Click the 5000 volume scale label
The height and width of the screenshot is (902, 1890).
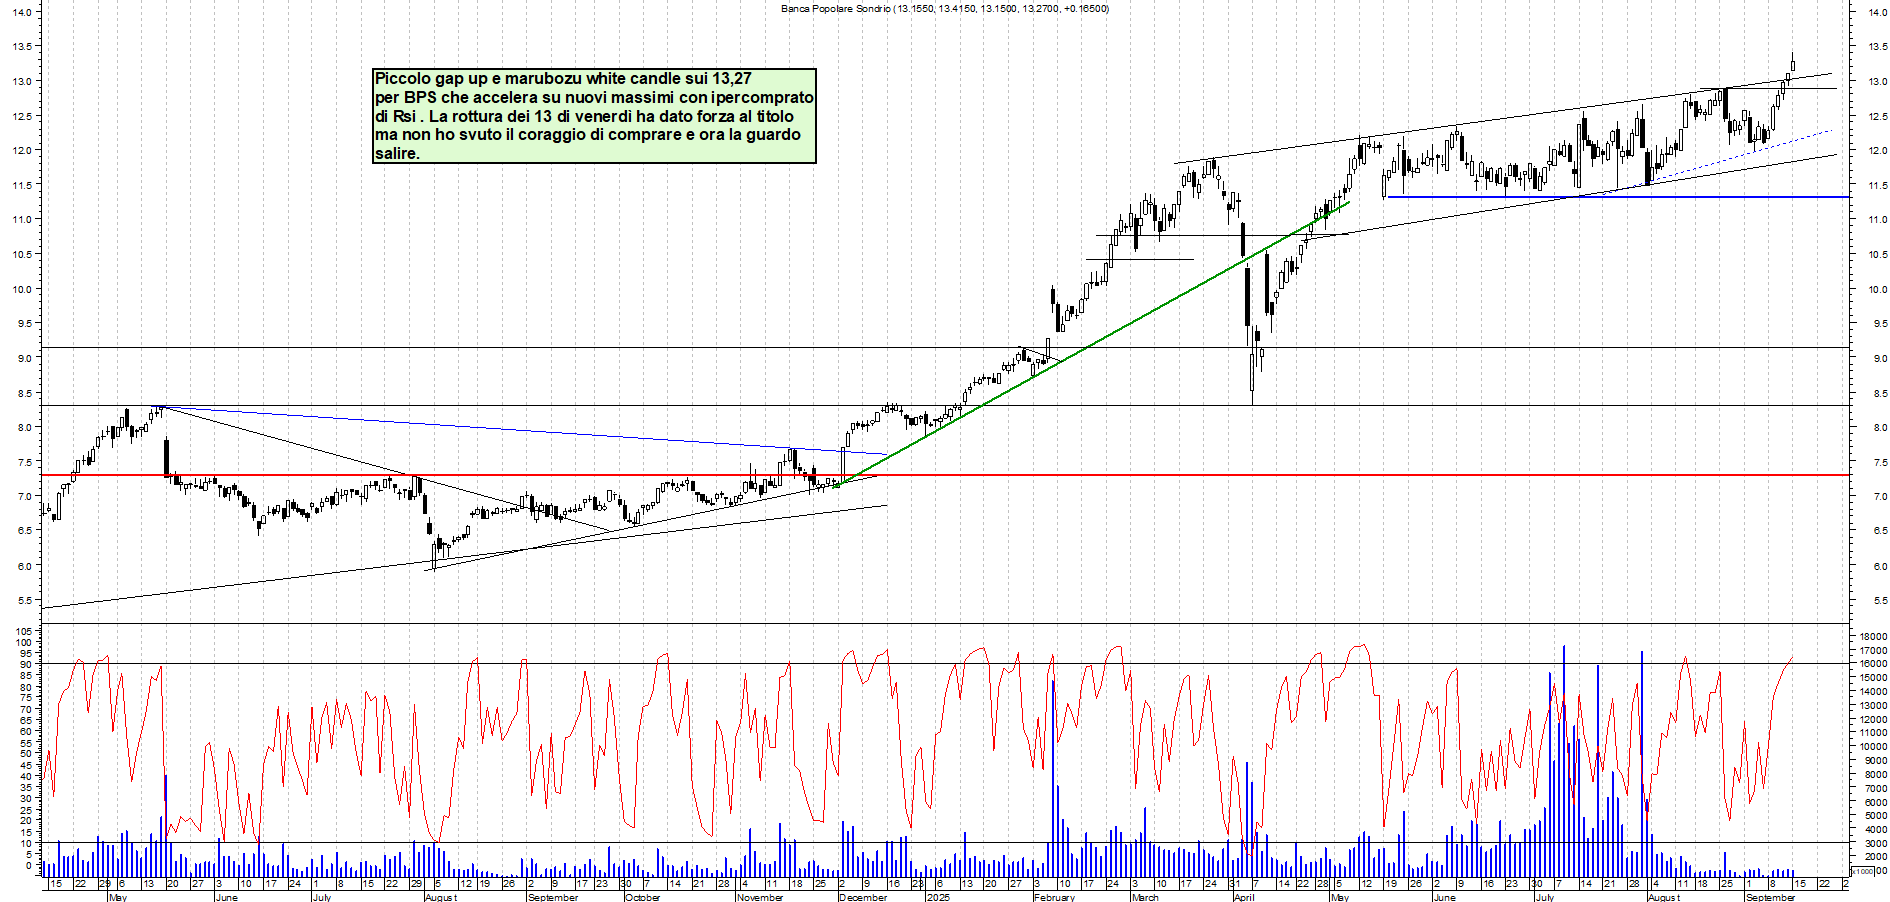(x=1874, y=816)
